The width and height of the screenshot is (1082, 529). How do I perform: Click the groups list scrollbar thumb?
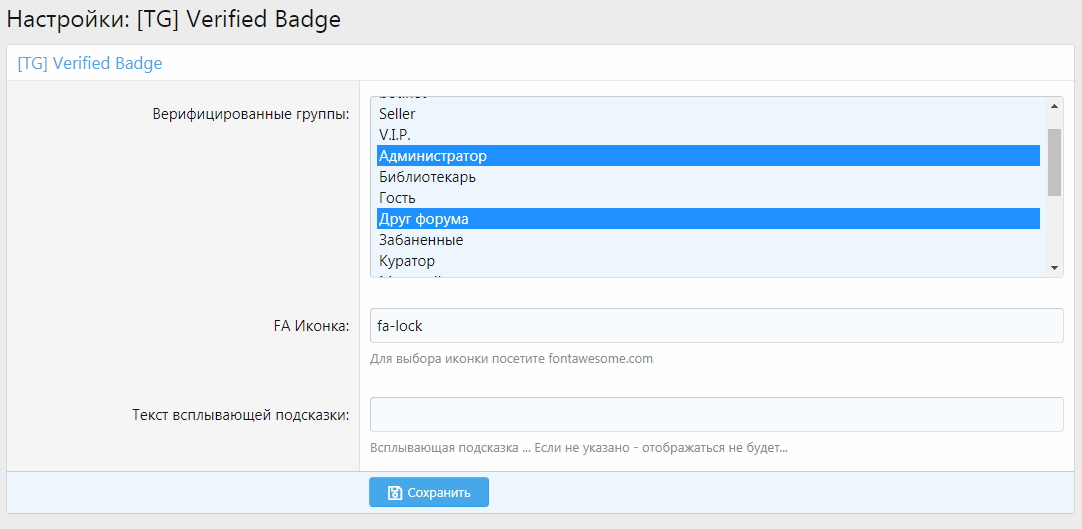(1054, 161)
